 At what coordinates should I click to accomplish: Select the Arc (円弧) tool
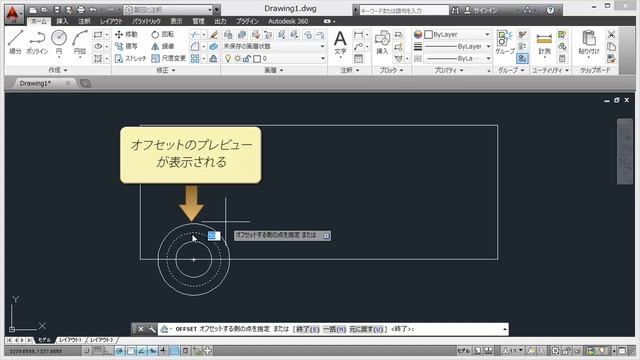pos(80,42)
